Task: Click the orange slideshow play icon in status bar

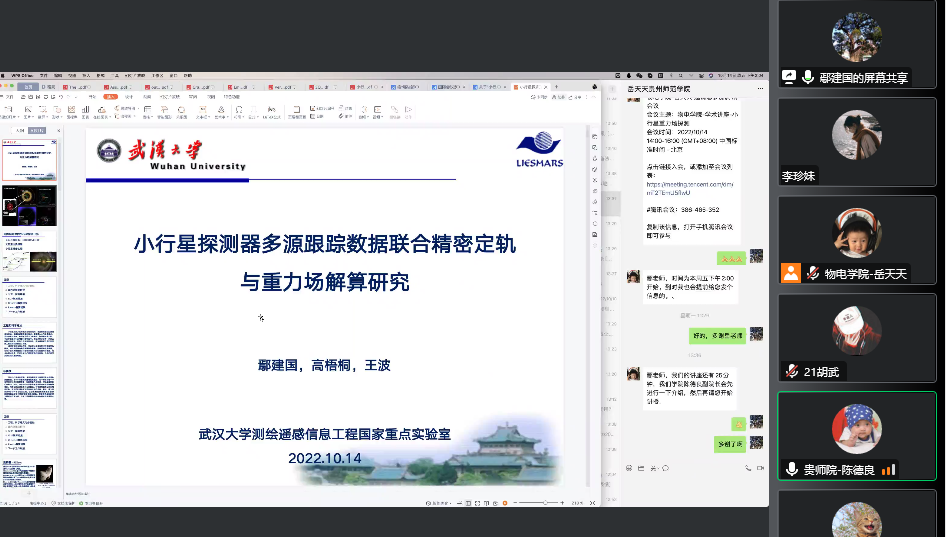Action: point(505,503)
